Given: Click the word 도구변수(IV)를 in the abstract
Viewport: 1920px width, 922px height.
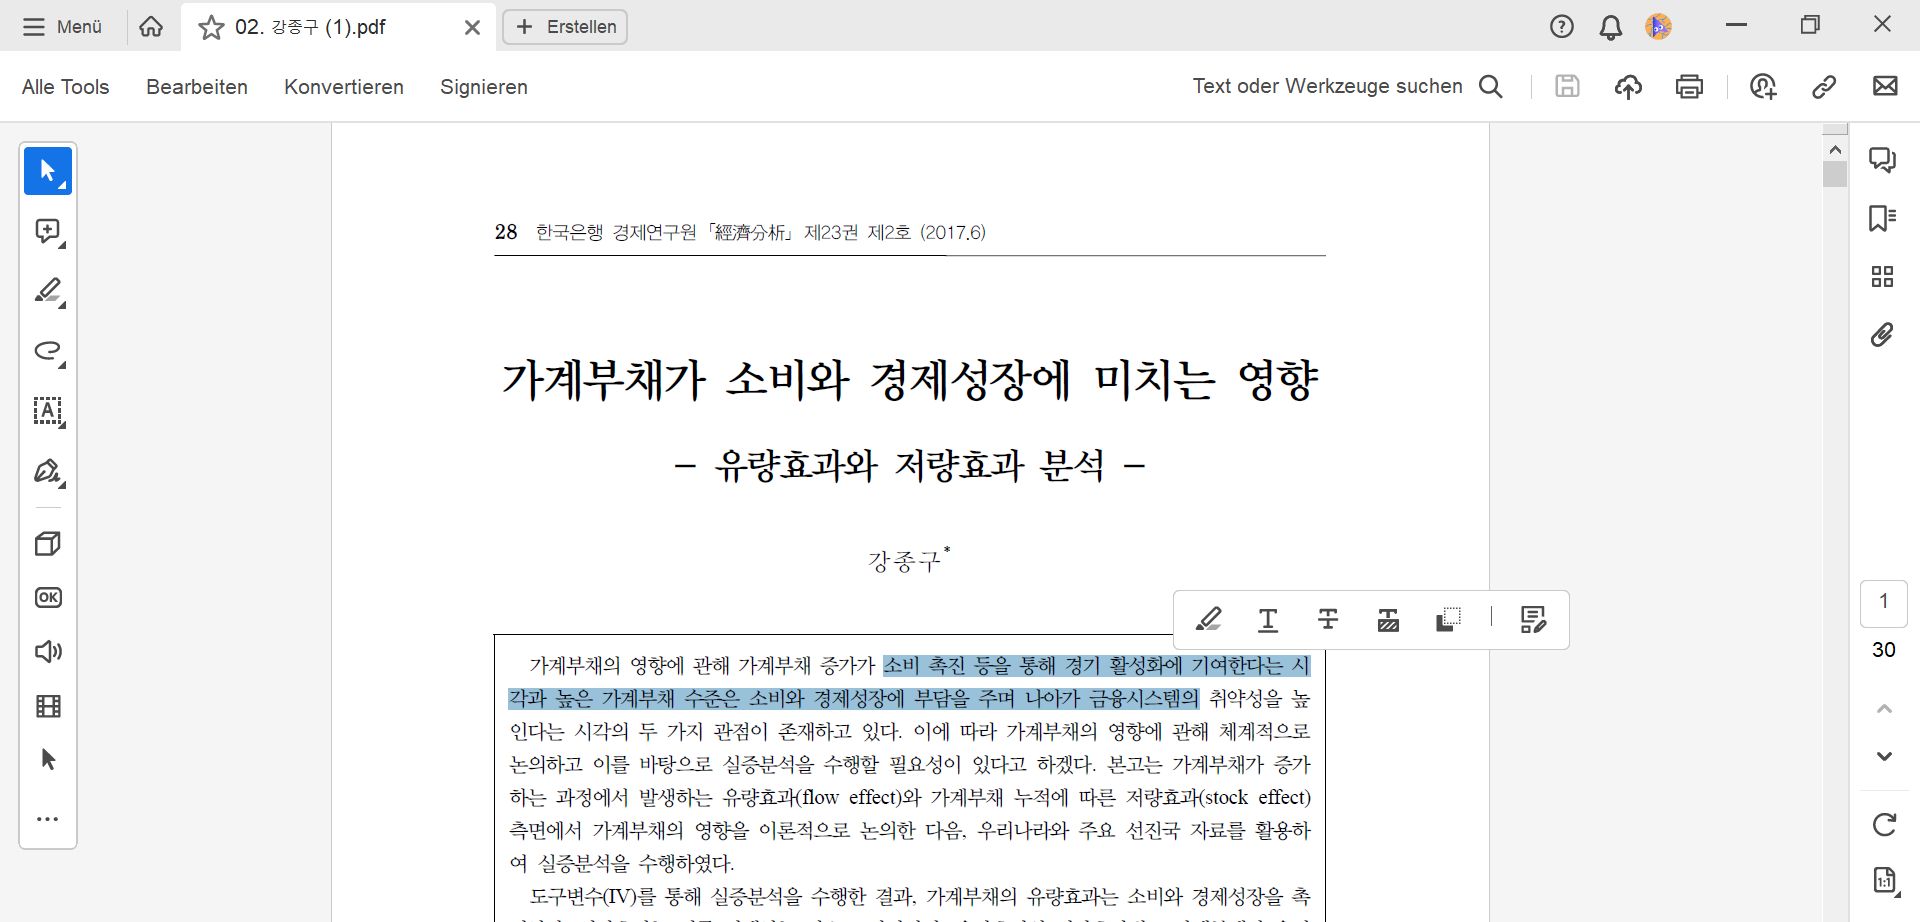Looking at the screenshot, I should [593, 896].
